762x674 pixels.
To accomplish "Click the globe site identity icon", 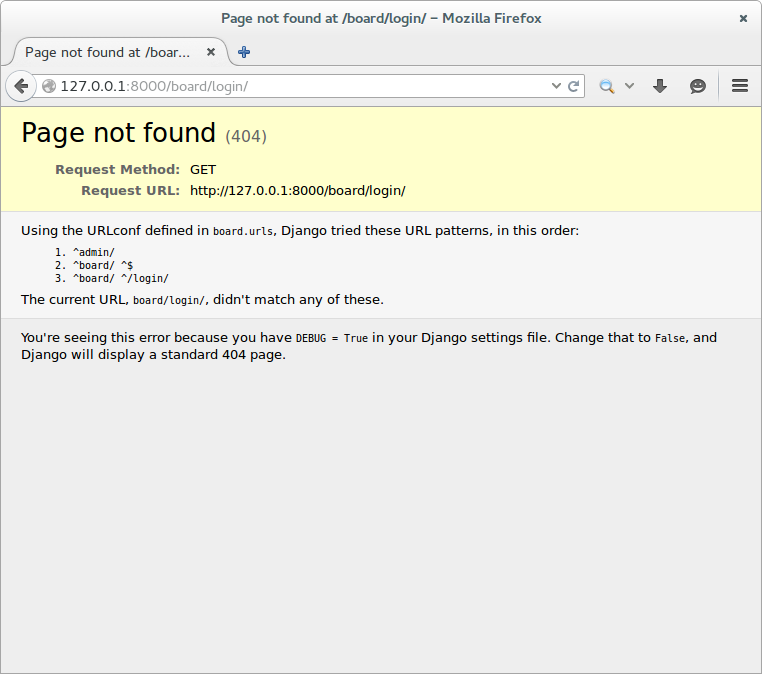I will pos(49,86).
